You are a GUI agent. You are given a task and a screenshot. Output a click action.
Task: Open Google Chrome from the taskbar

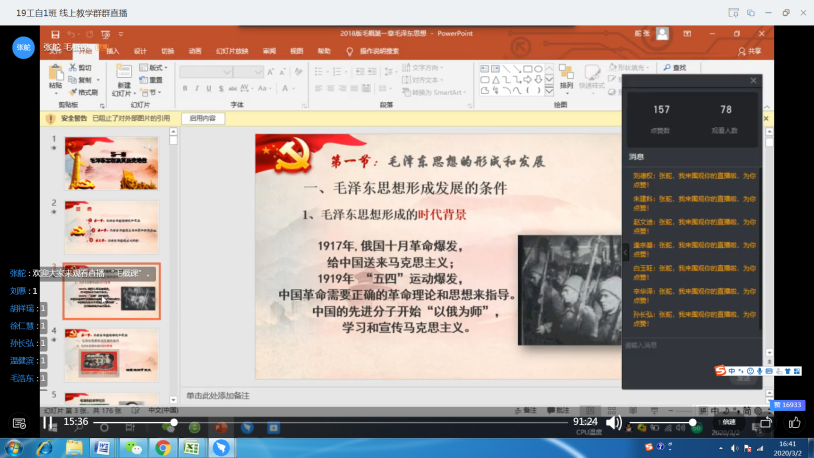coord(162,448)
